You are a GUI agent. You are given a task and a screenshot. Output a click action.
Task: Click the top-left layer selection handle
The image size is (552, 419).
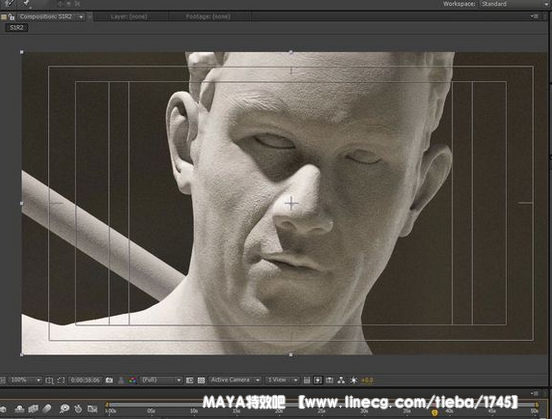pos(22,52)
